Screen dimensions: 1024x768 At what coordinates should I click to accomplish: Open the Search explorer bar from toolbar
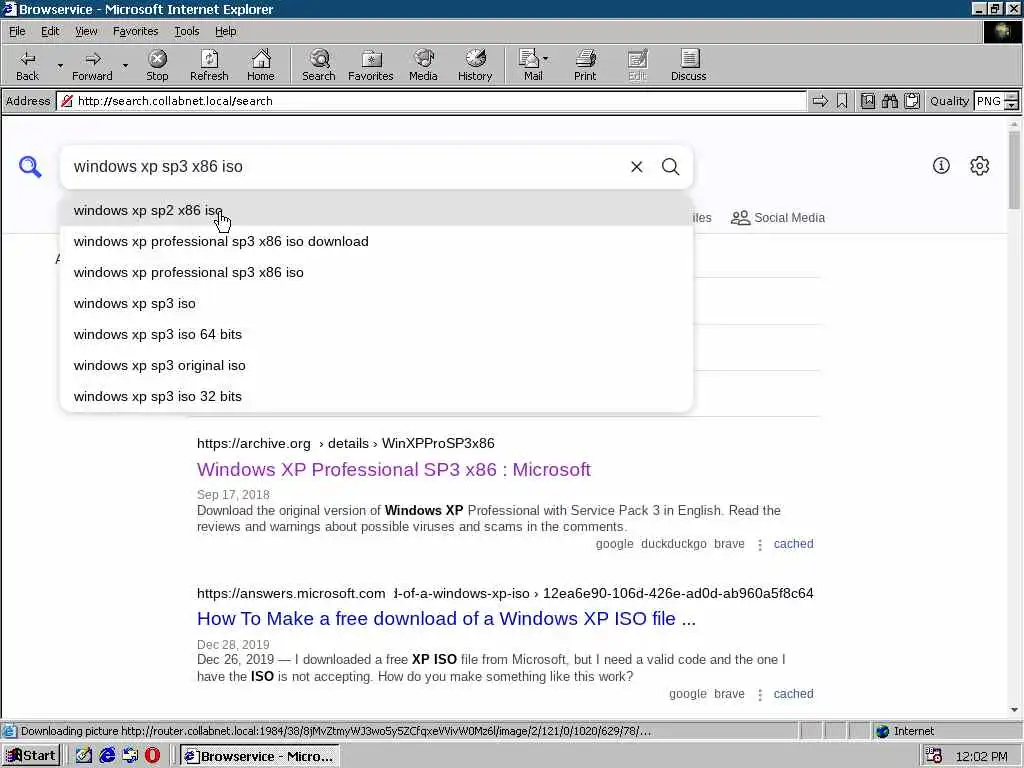point(319,66)
